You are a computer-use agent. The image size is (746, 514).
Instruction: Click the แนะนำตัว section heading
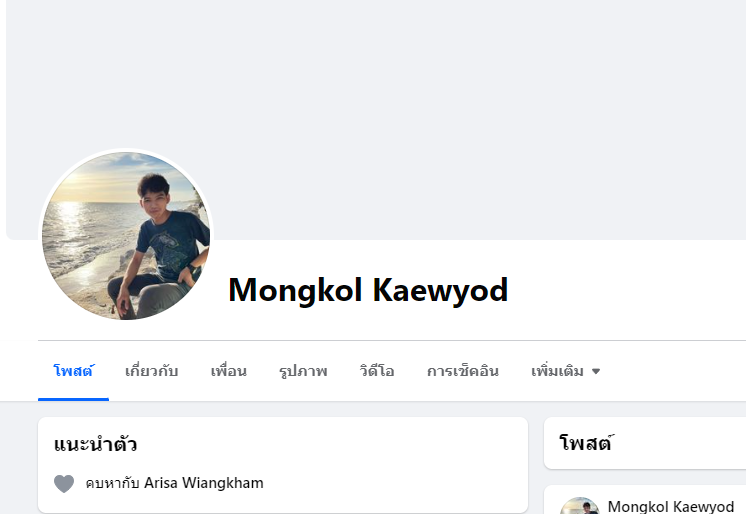coord(95,445)
